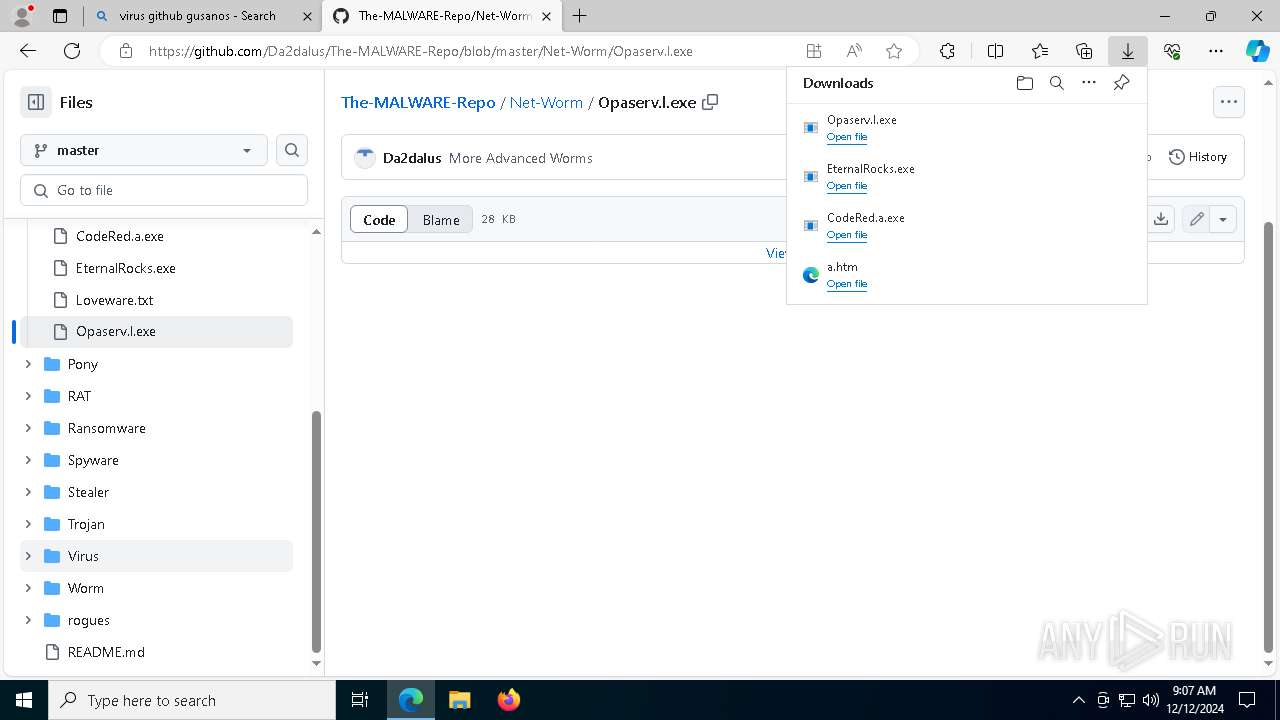Open file link under CodeRed.a.exe download
The width and height of the screenshot is (1280, 720).
pos(847,235)
